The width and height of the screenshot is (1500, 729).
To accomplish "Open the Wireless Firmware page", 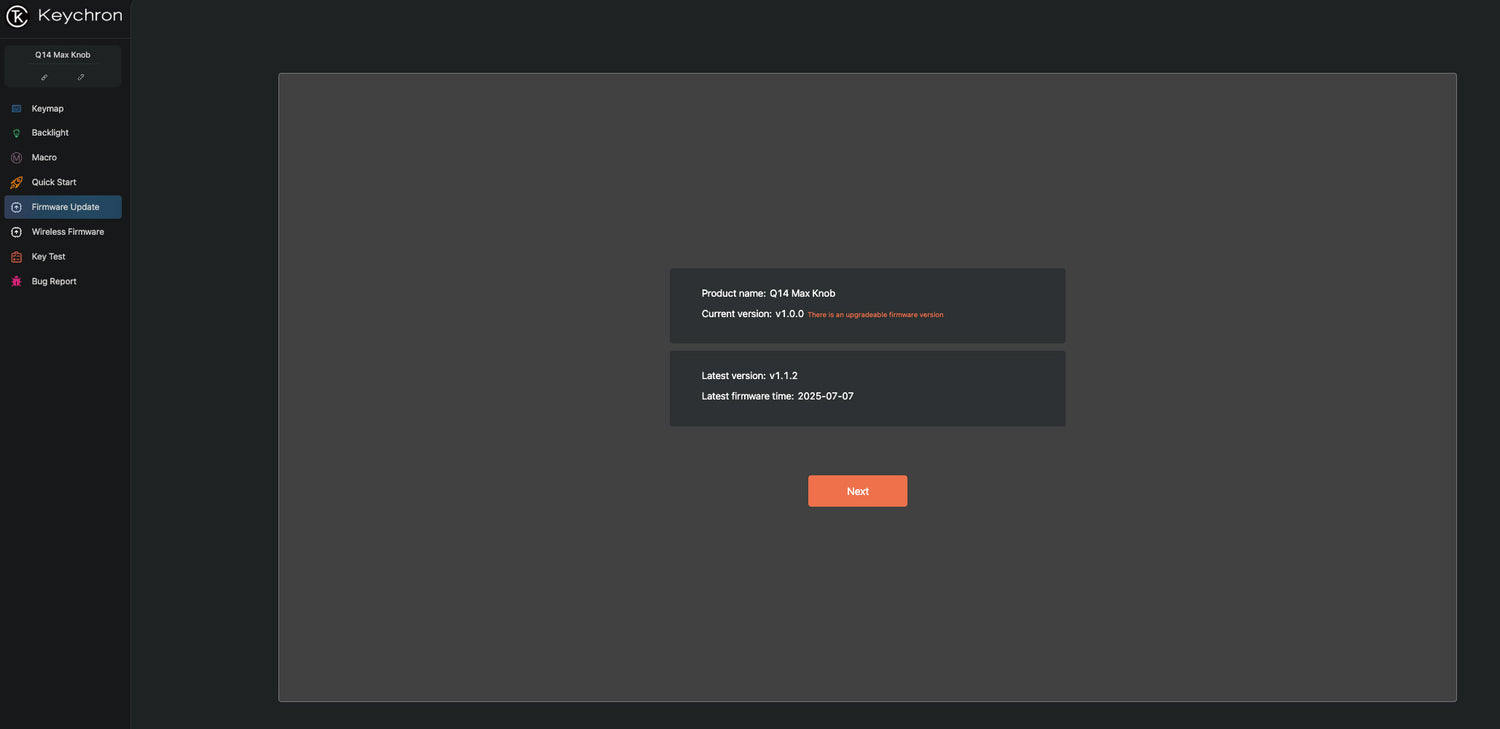I will 67,232.
